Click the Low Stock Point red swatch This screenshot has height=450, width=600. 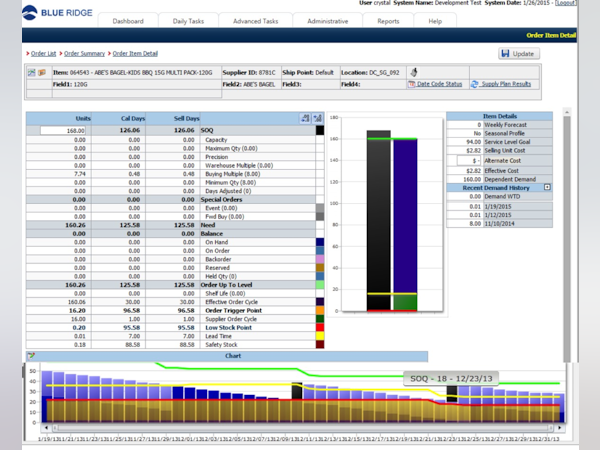pyautogui.click(x=320, y=328)
